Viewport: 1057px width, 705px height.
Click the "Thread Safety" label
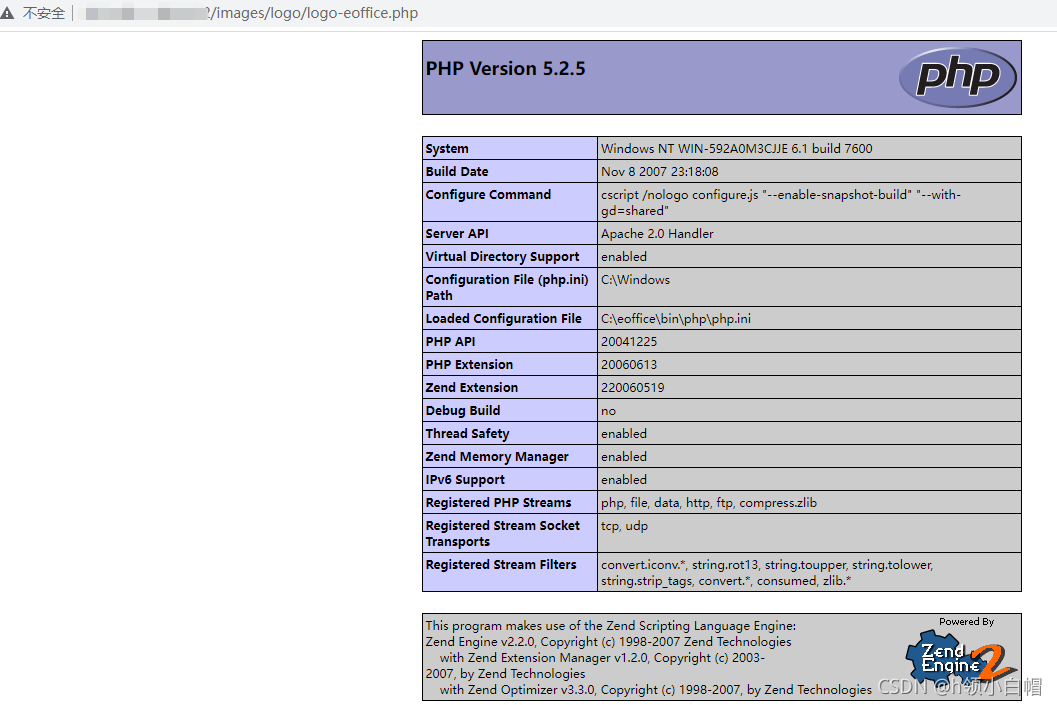[467, 433]
